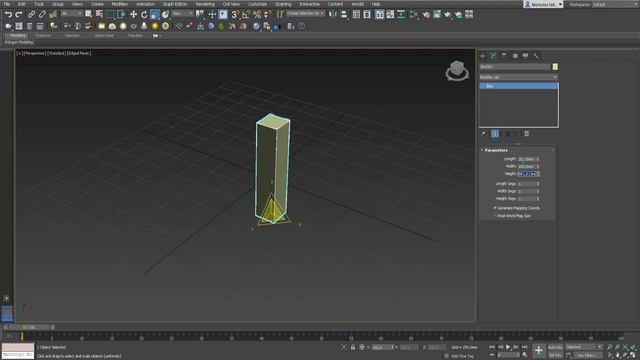The width and height of the screenshot is (640, 360).
Task: Open the Customize menu
Action: 257,4
